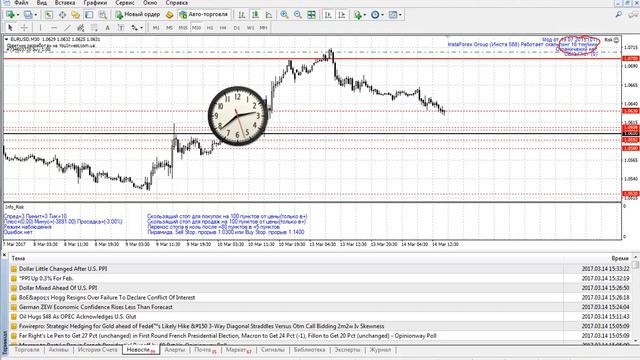The height and width of the screenshot is (360, 640).
Task: Toggle the Navigator panel icon
Action: [x=76, y=15]
